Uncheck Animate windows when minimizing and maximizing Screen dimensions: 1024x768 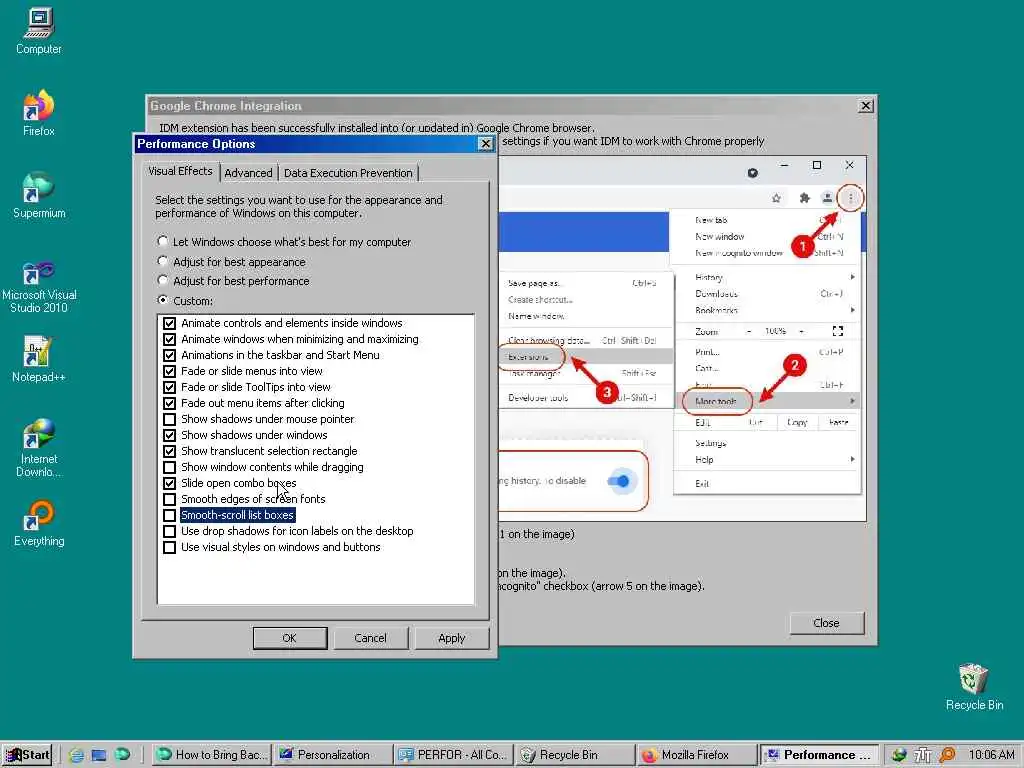point(170,339)
